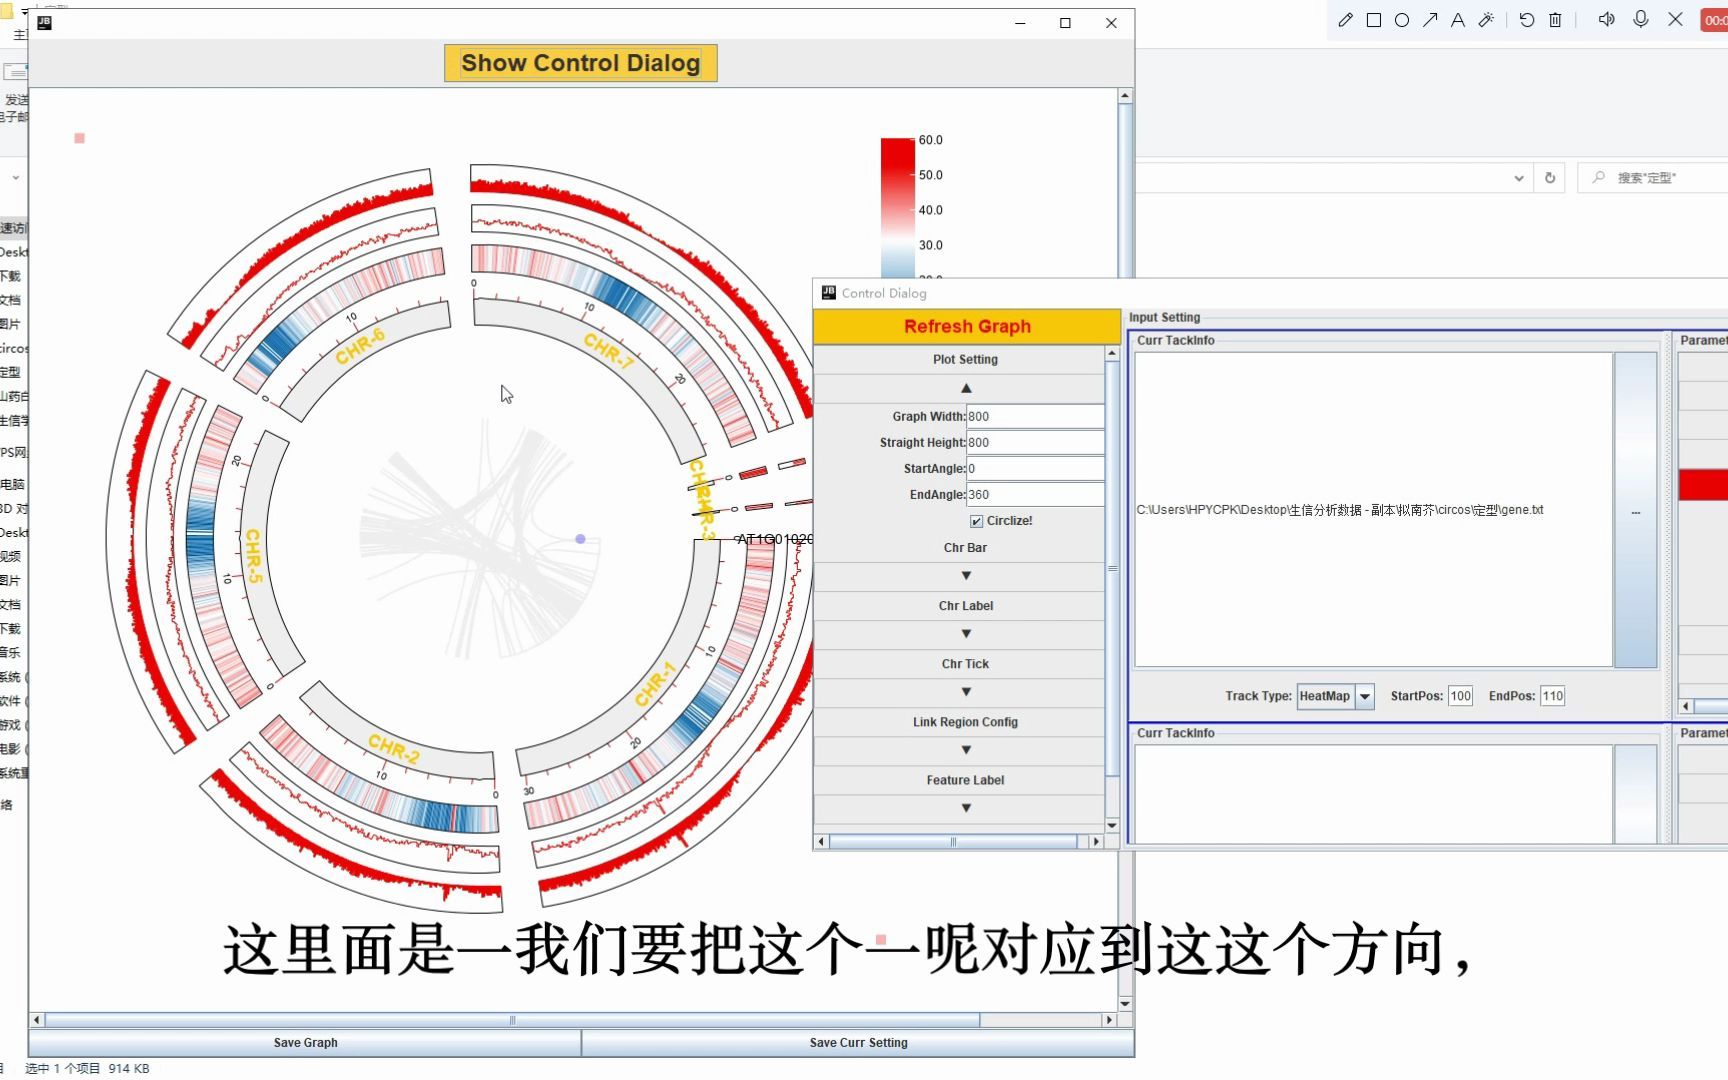Click the Show Control Dialog button
Image resolution: width=1728 pixels, height=1080 pixels.
[x=580, y=62]
